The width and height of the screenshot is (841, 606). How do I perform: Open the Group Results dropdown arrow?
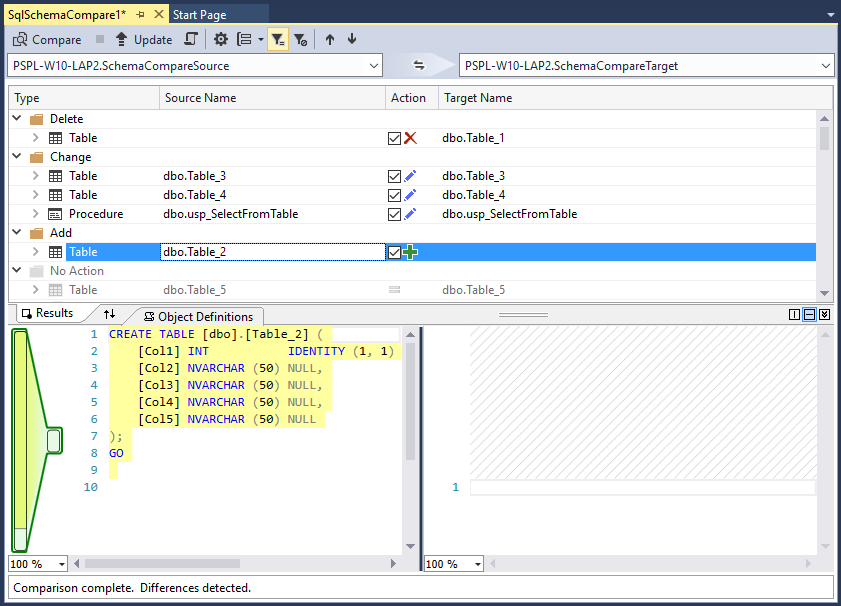[261, 39]
